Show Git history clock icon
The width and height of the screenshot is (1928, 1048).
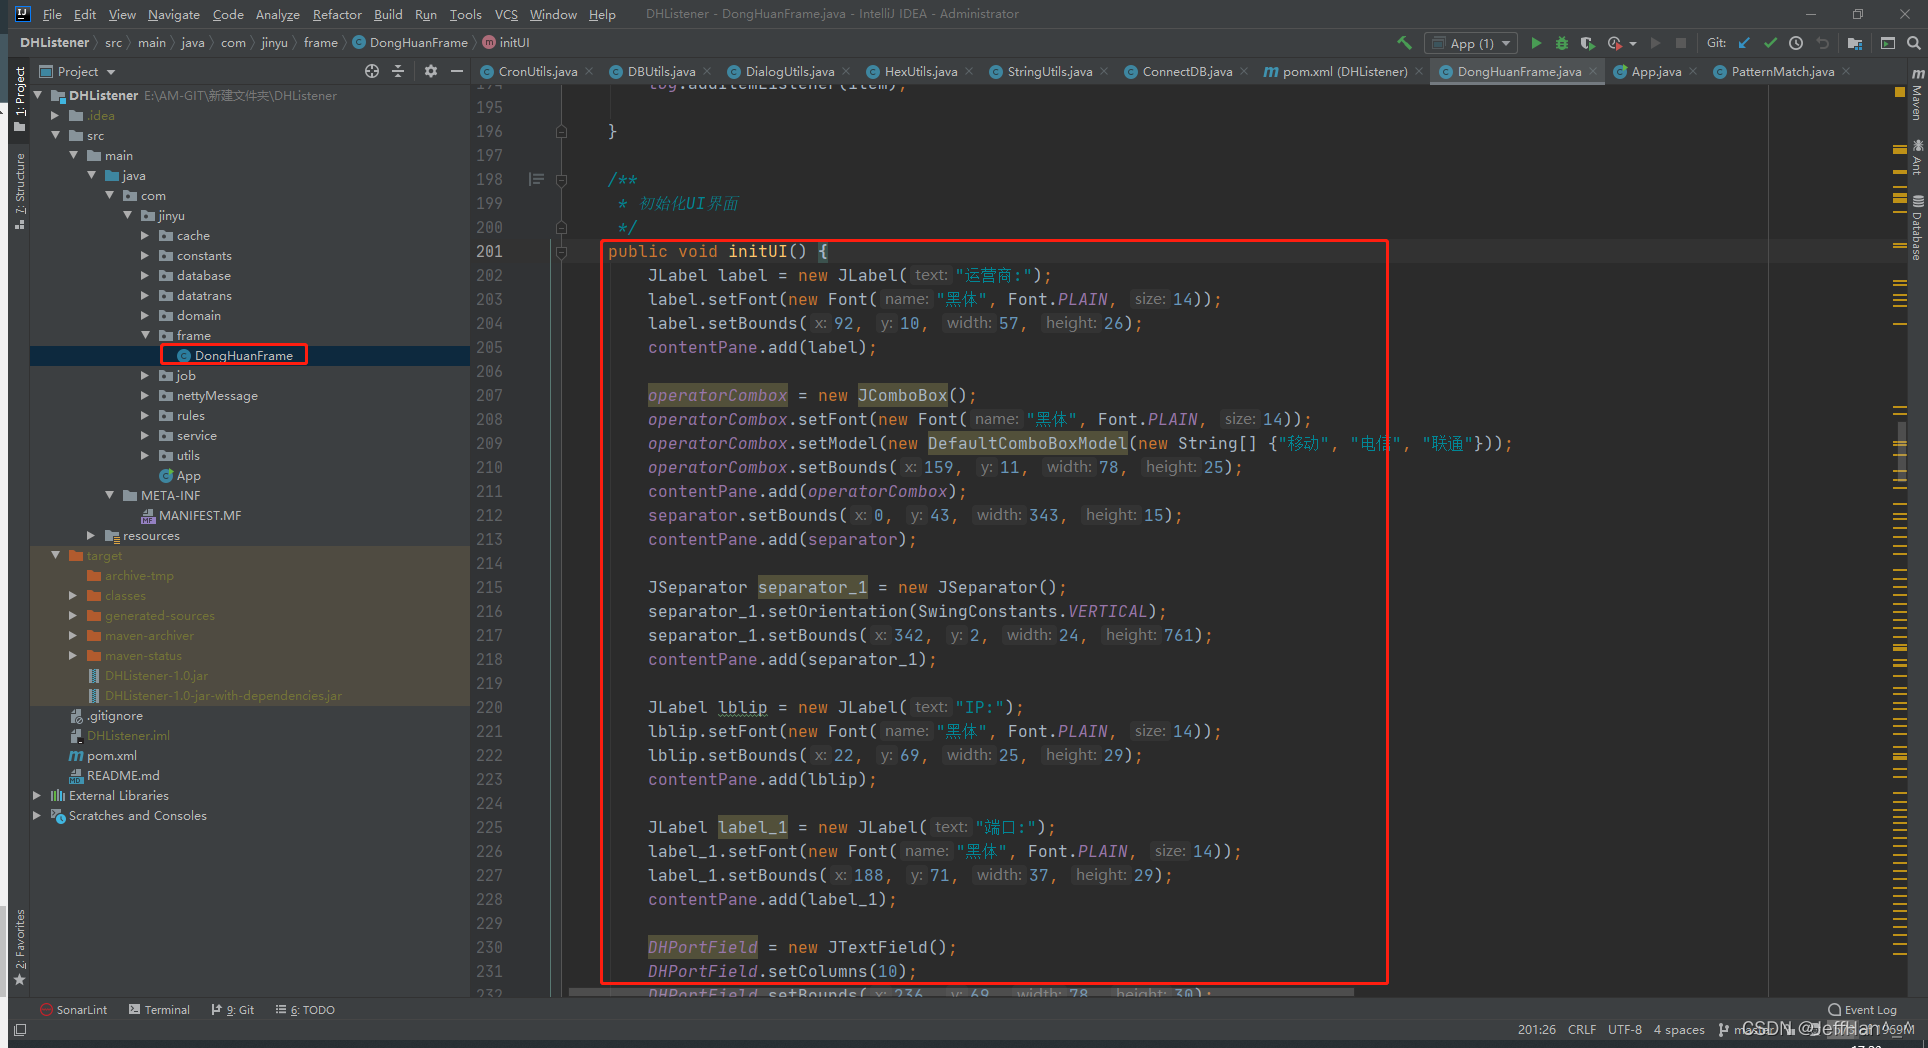(1796, 43)
